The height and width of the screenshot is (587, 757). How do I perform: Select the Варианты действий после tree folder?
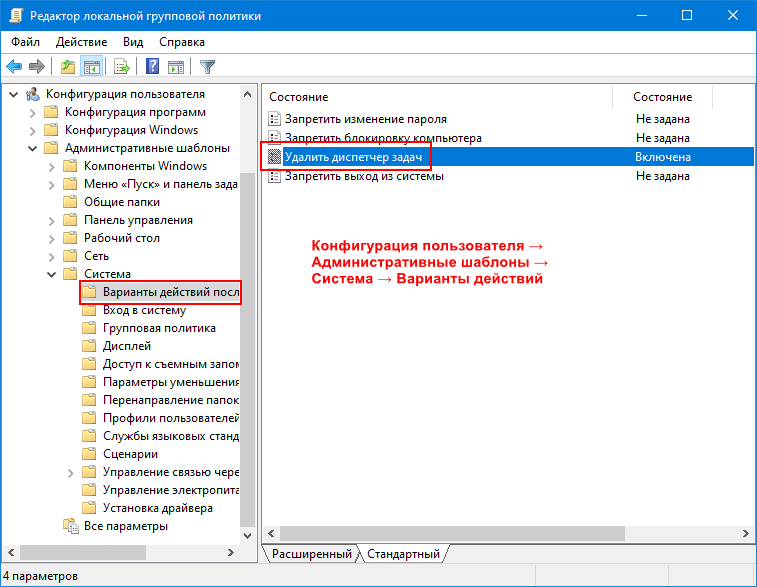pyautogui.click(x=160, y=292)
